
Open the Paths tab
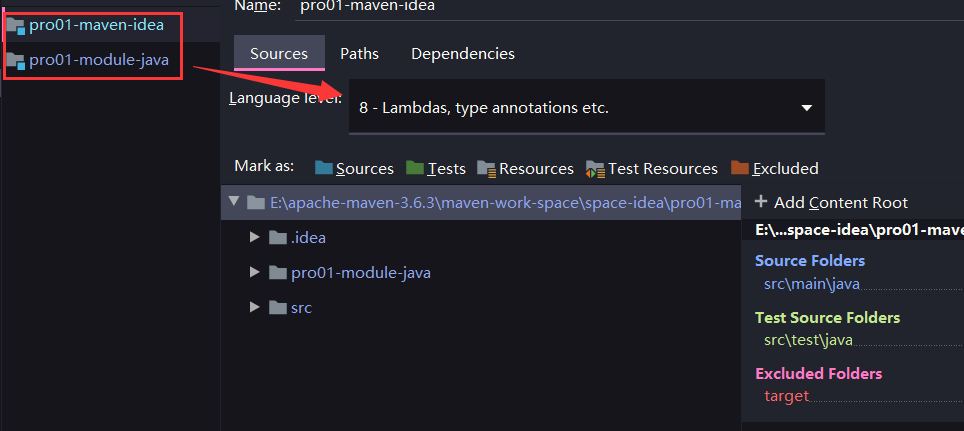pos(360,54)
